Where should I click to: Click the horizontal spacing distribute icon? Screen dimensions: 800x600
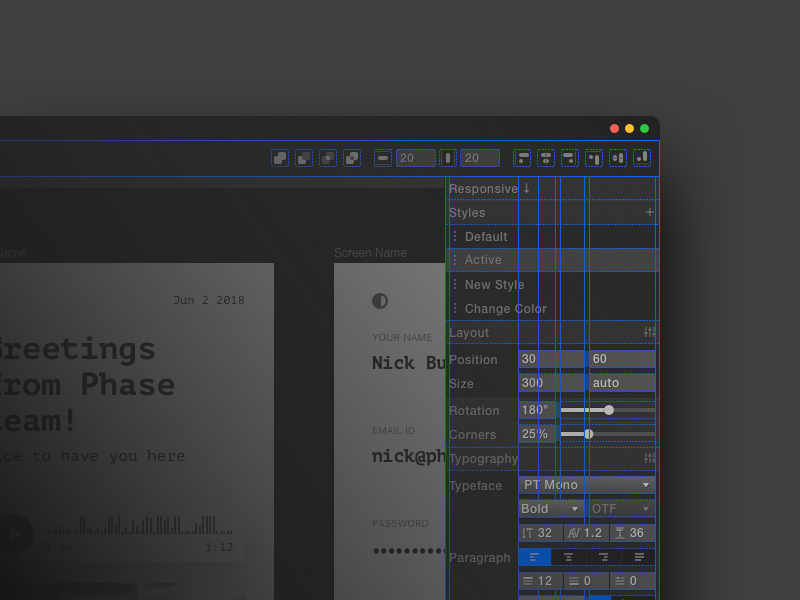pyautogui.click(x=383, y=158)
